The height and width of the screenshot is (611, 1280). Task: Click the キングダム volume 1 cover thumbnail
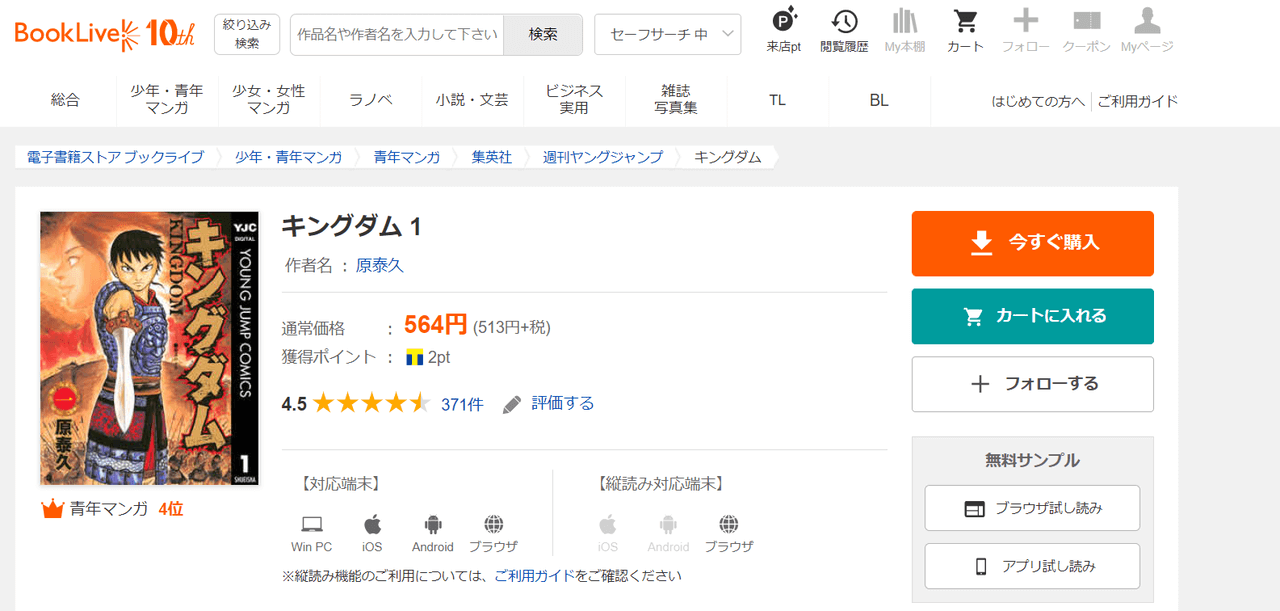point(149,348)
